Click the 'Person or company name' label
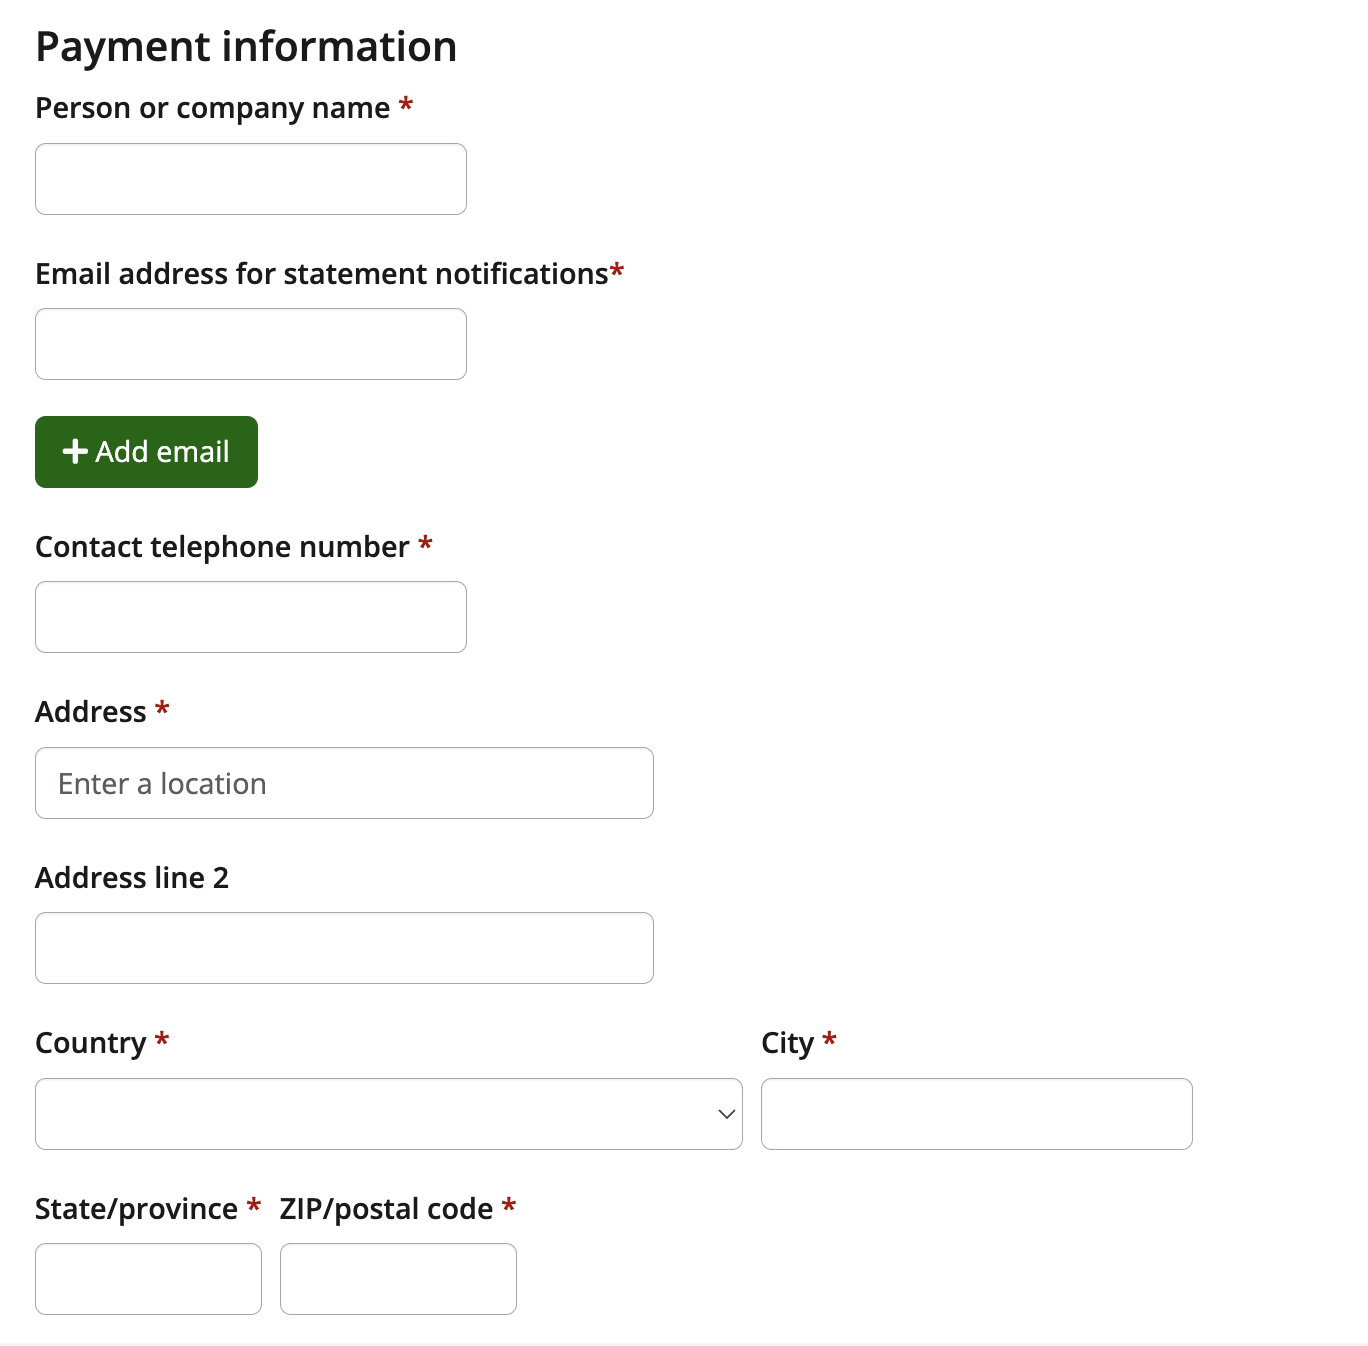Screen dimensions: 1368x1346 [212, 108]
